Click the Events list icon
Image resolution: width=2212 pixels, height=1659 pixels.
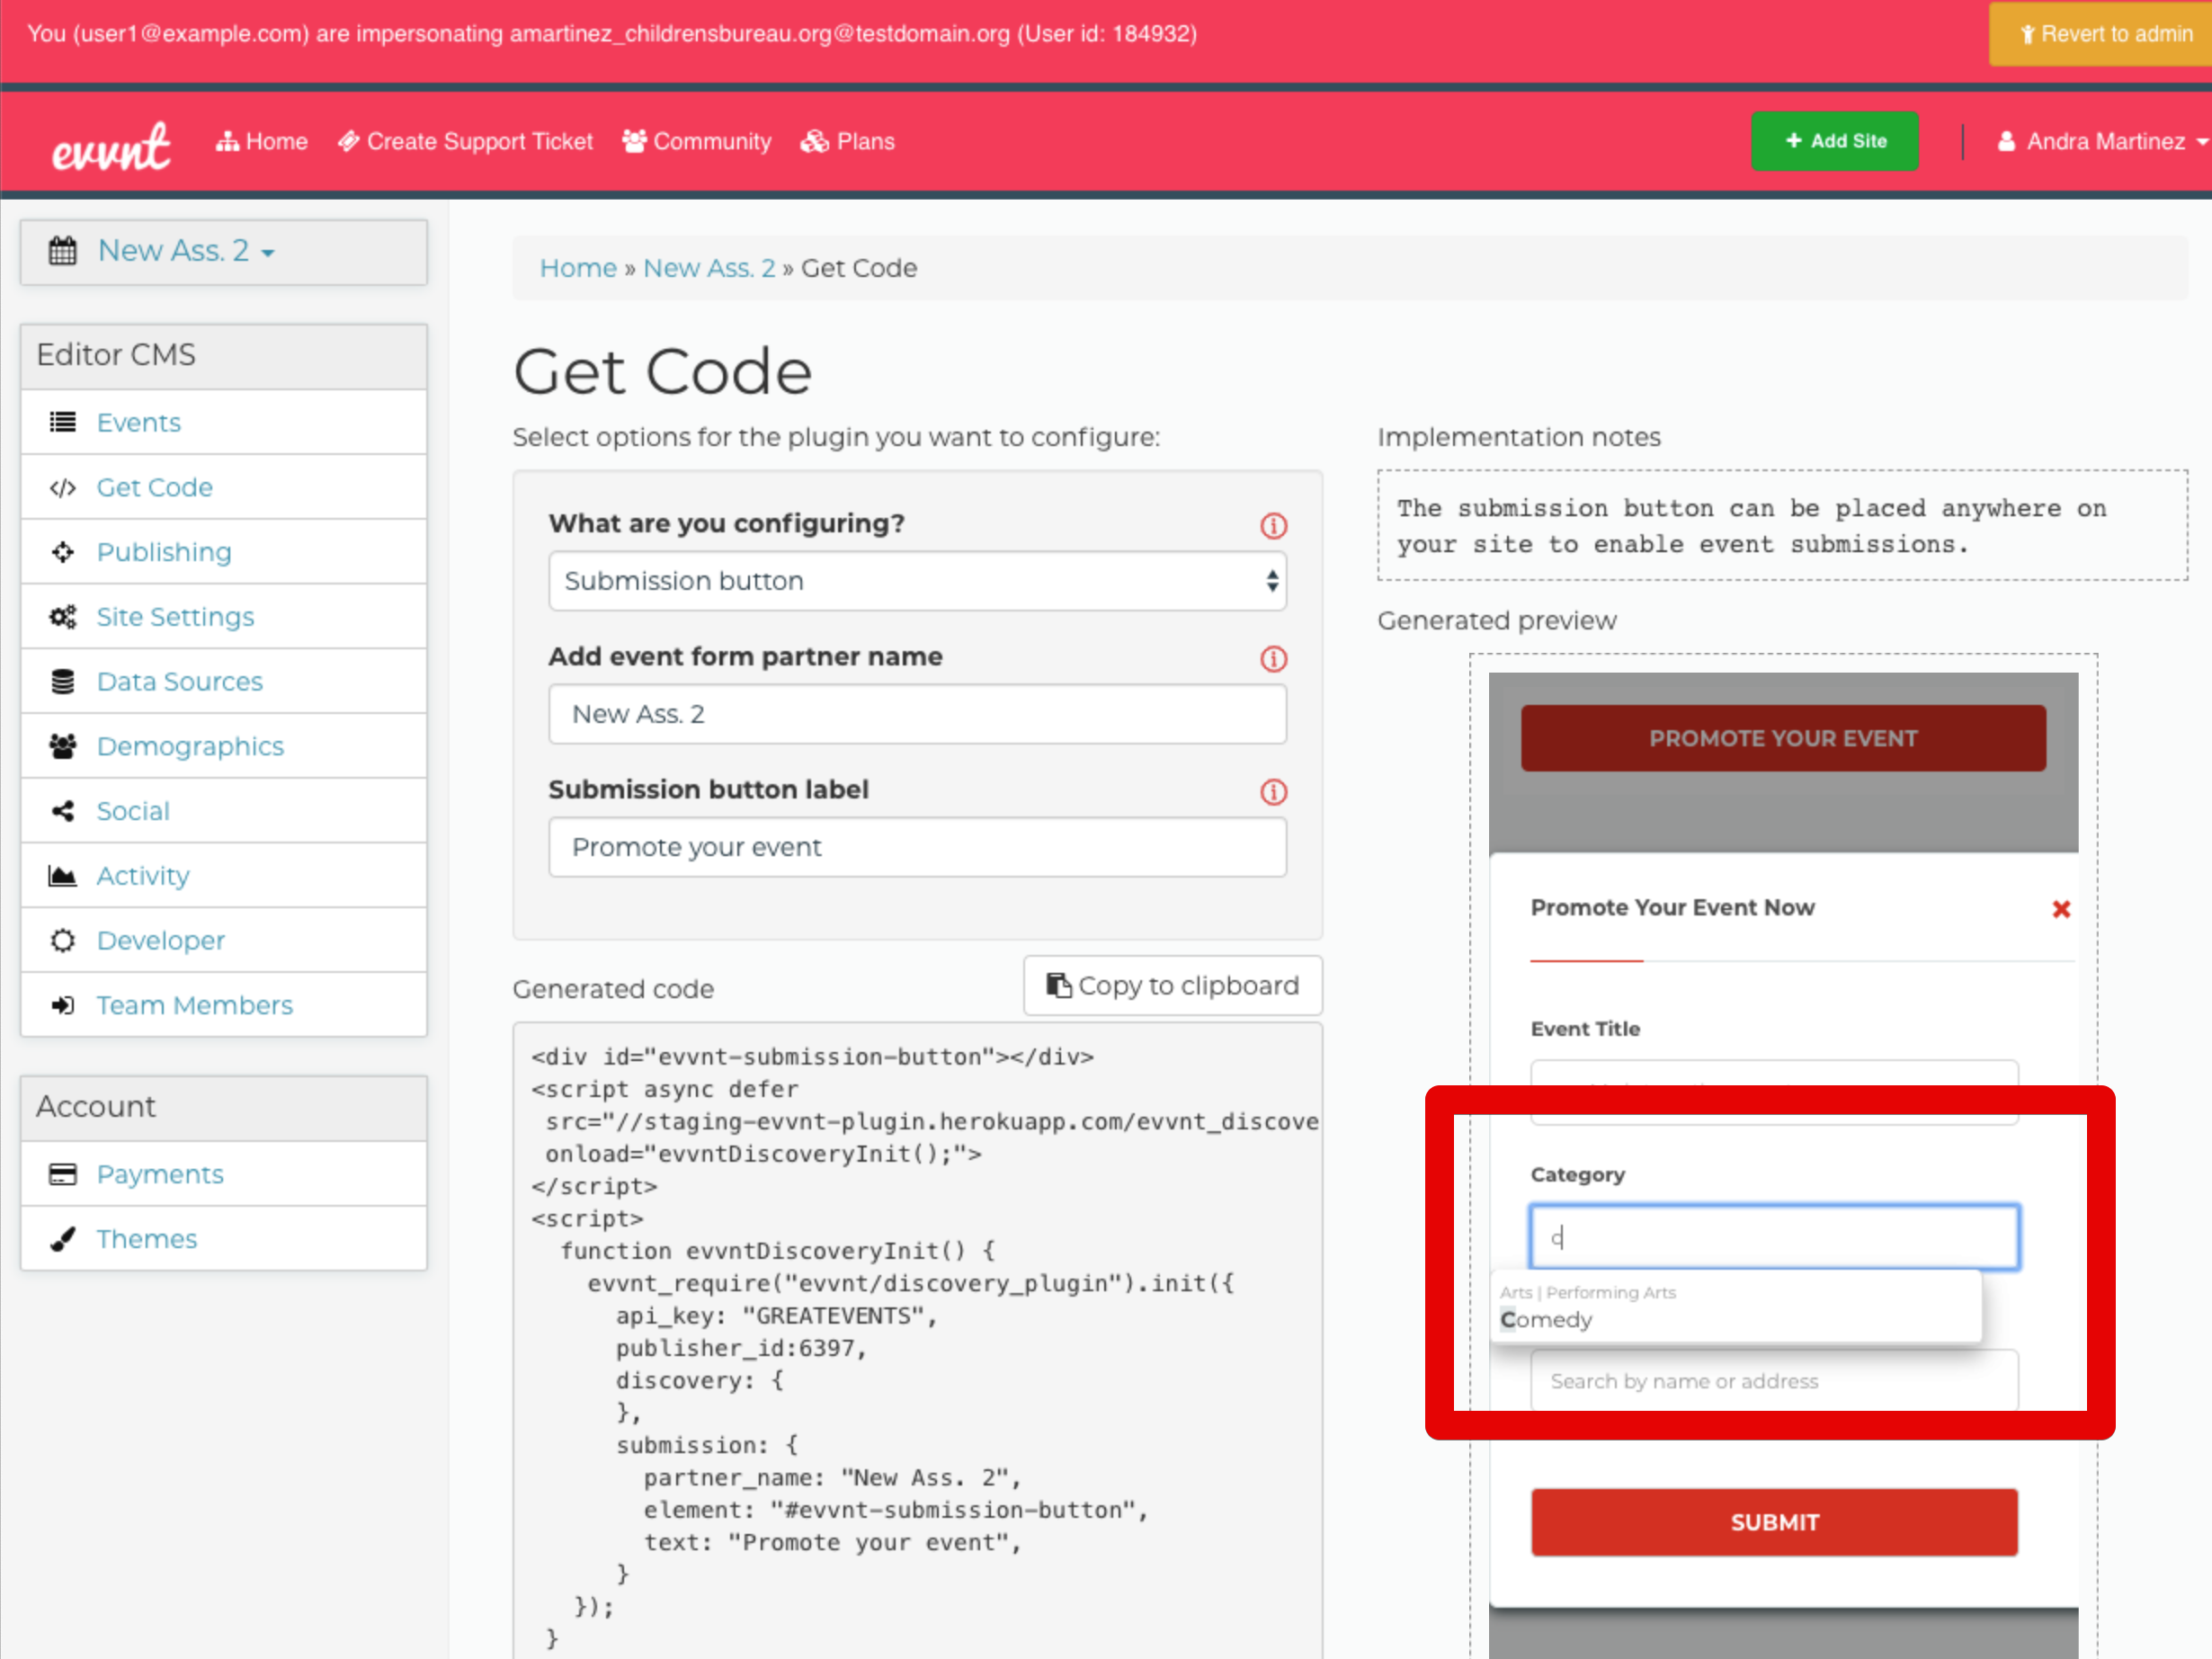pos(63,422)
